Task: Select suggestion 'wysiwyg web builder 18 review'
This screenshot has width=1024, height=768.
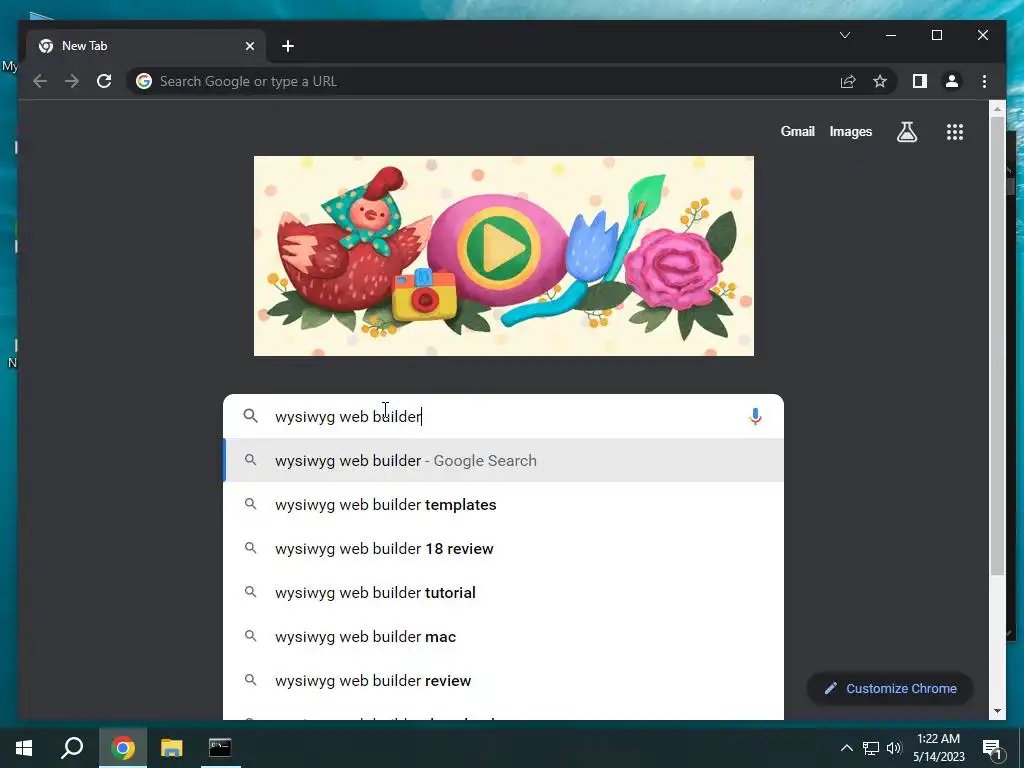Action: coord(503,549)
